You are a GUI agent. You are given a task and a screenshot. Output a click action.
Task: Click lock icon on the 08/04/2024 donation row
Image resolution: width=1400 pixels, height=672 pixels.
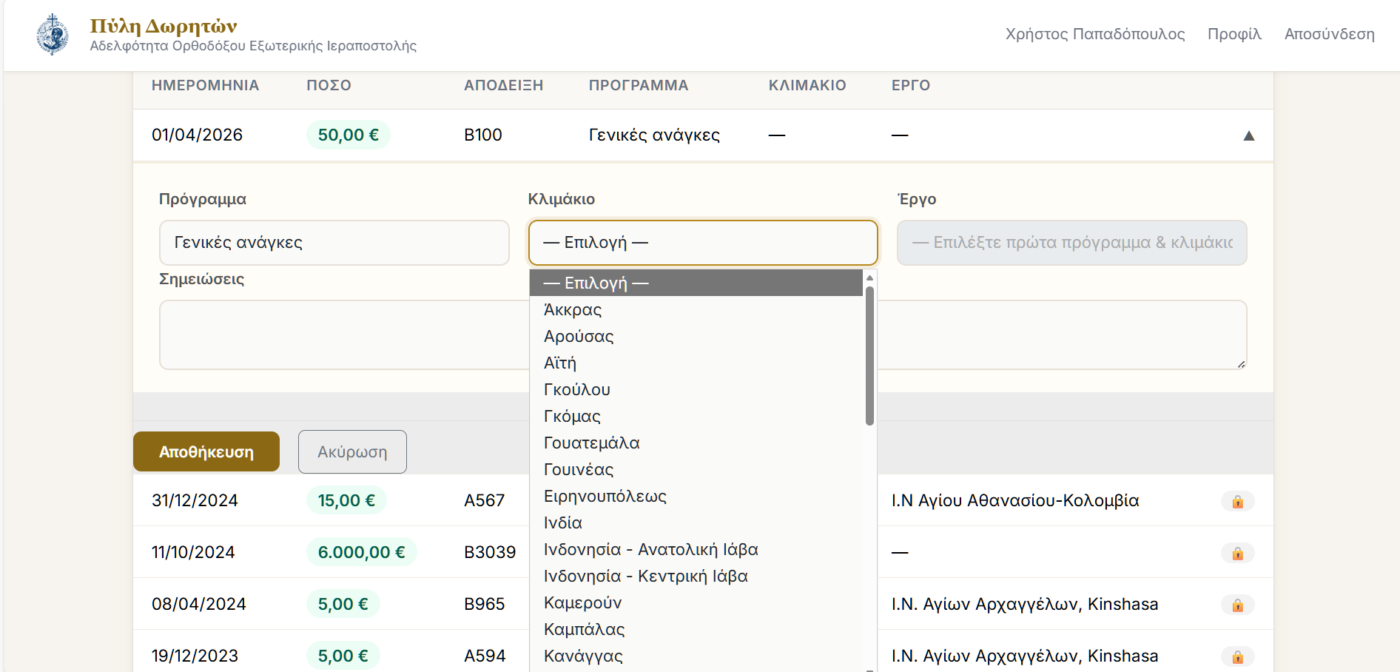[x=1237, y=605]
